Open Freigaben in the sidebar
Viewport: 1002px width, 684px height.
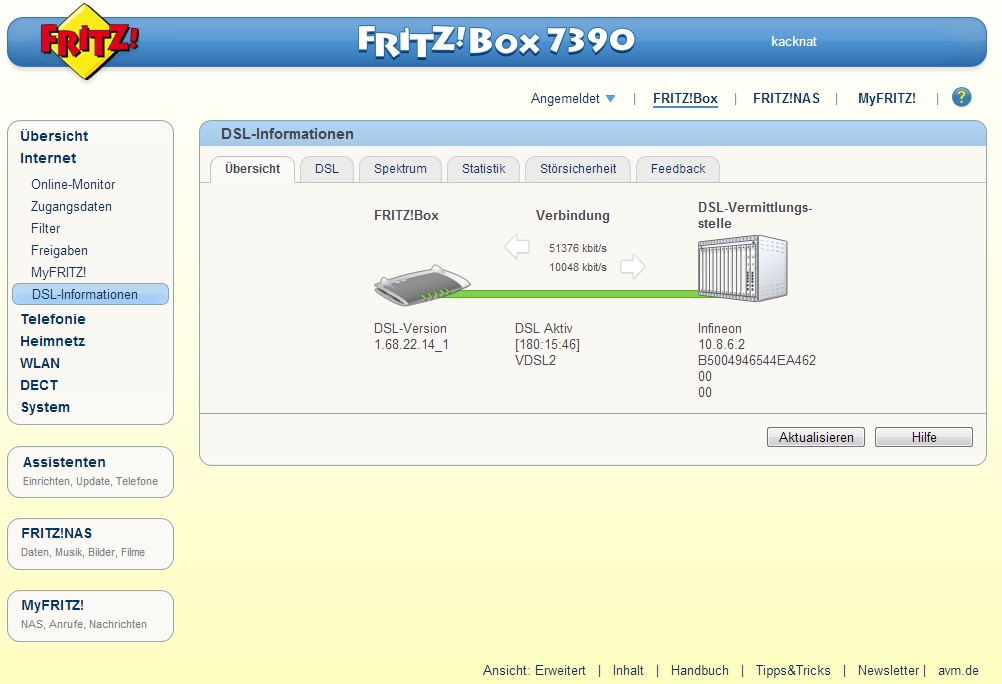point(59,251)
